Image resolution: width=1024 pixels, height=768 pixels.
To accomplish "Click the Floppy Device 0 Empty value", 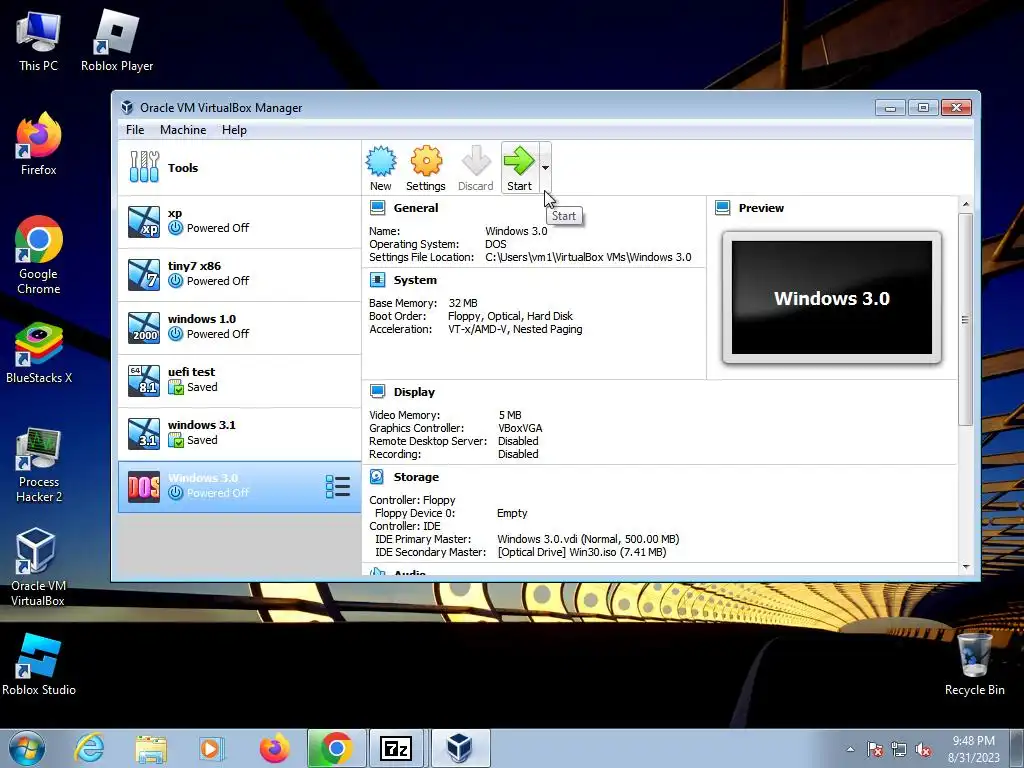I will [x=512, y=513].
